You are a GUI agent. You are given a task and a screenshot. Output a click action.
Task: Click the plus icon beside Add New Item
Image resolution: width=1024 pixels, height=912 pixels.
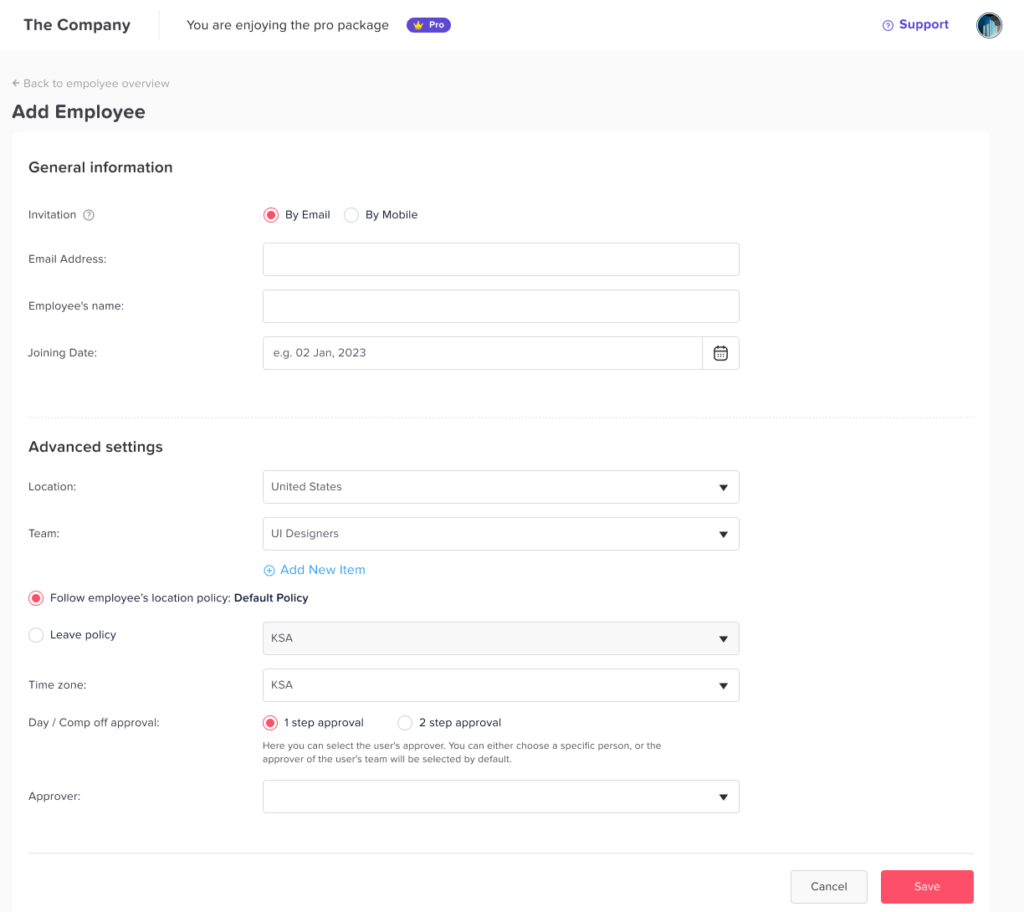tap(269, 570)
